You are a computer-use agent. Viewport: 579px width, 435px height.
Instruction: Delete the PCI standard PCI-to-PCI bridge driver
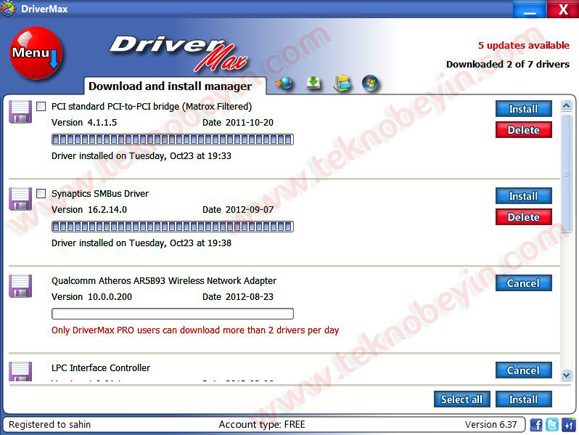524,130
